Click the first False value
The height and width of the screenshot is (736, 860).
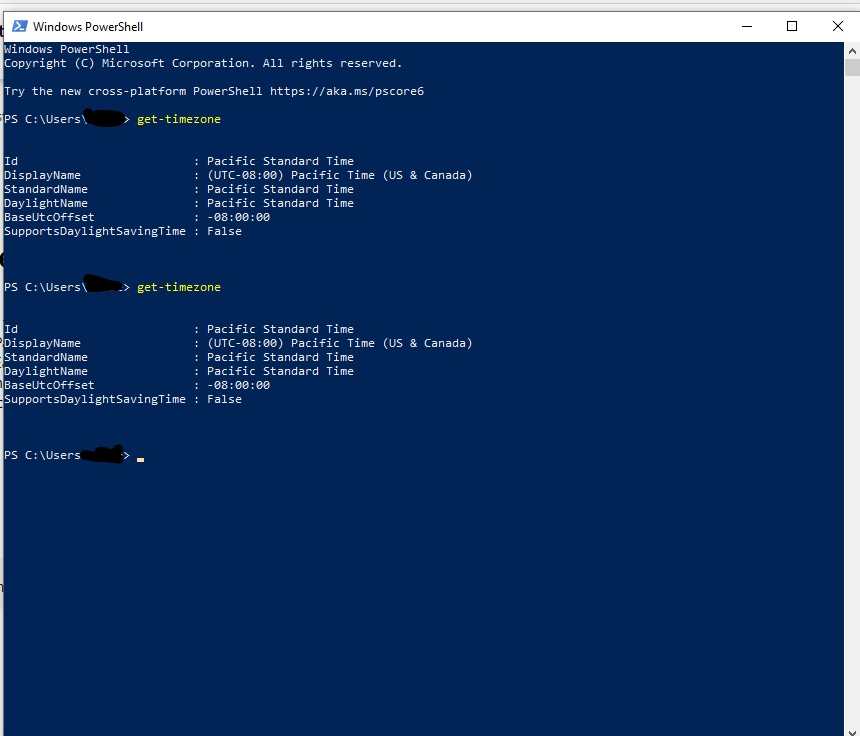[224, 231]
